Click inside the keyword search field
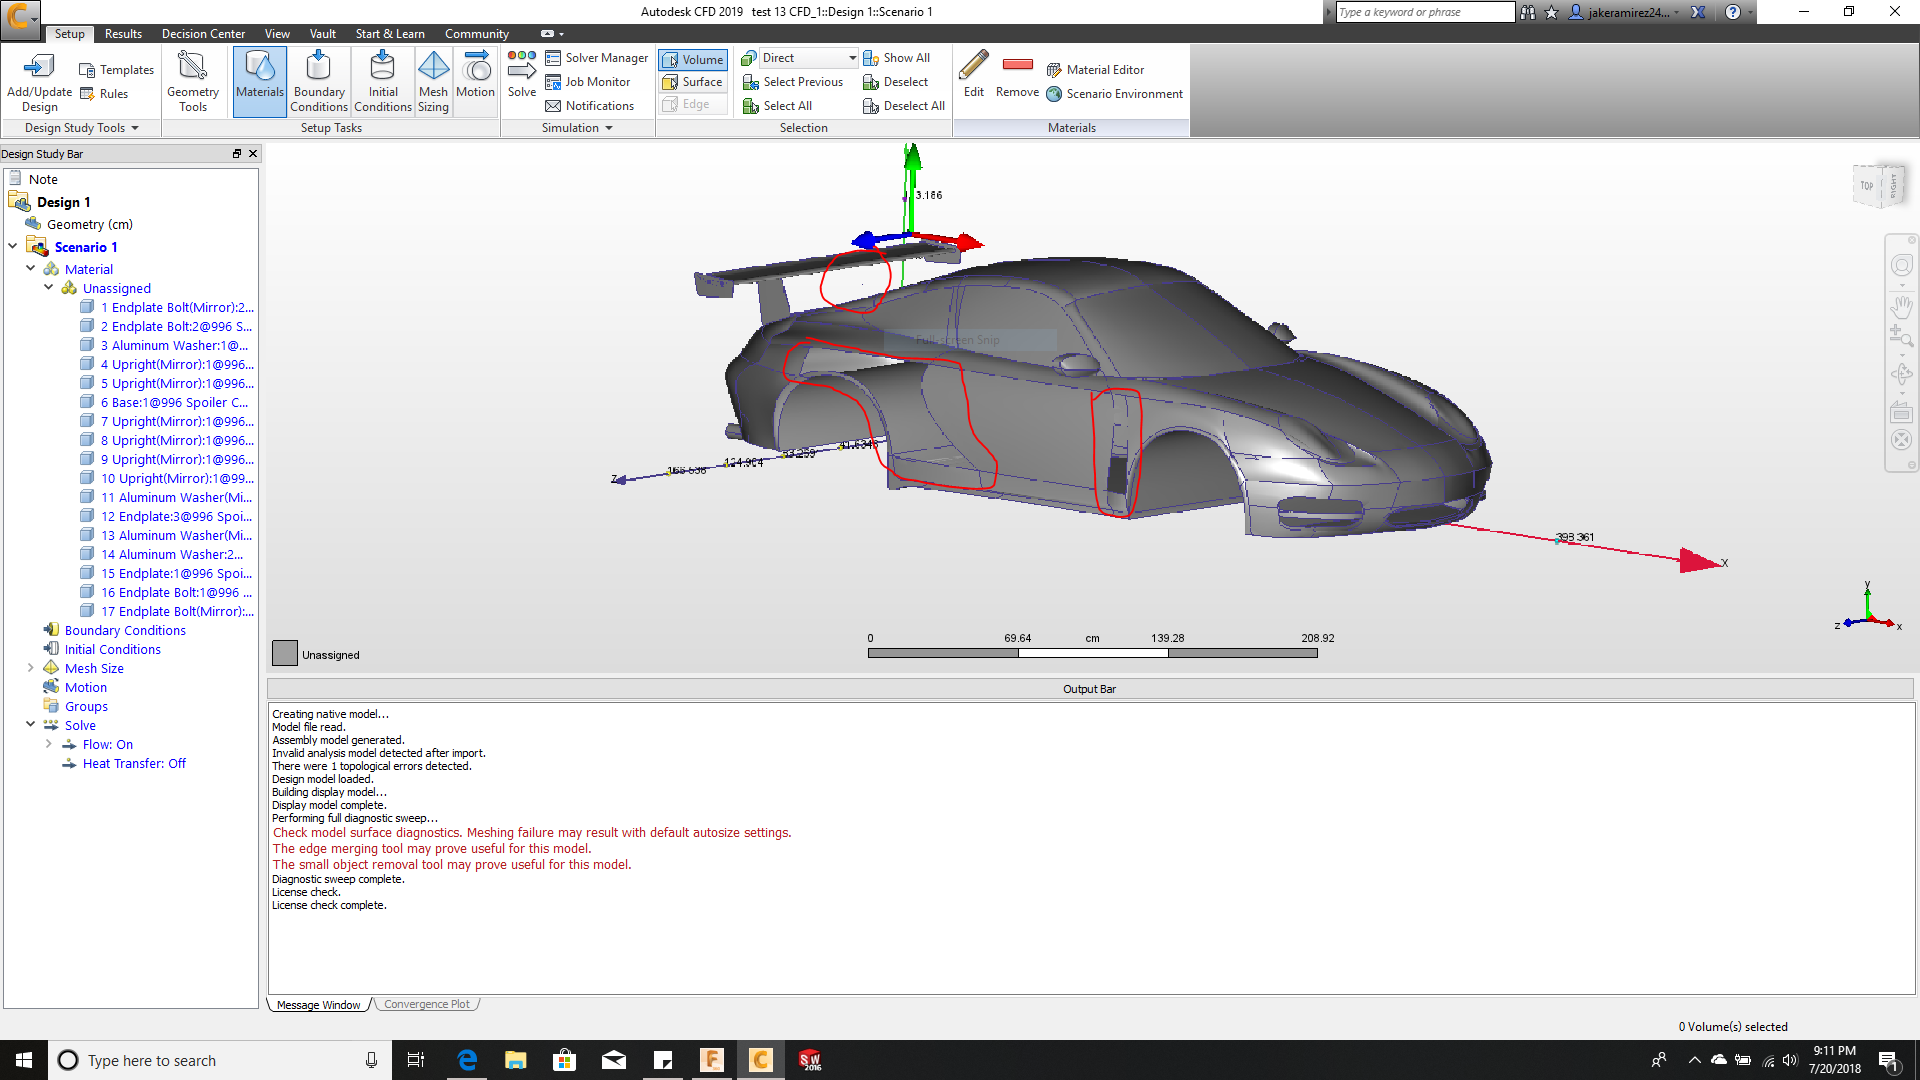 pyautogui.click(x=1424, y=11)
